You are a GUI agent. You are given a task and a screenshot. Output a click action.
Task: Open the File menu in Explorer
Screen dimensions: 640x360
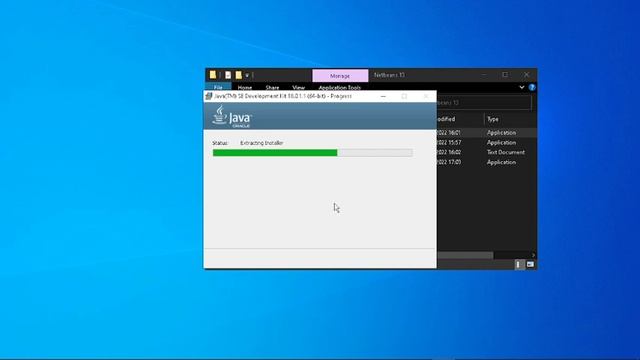tap(218, 87)
